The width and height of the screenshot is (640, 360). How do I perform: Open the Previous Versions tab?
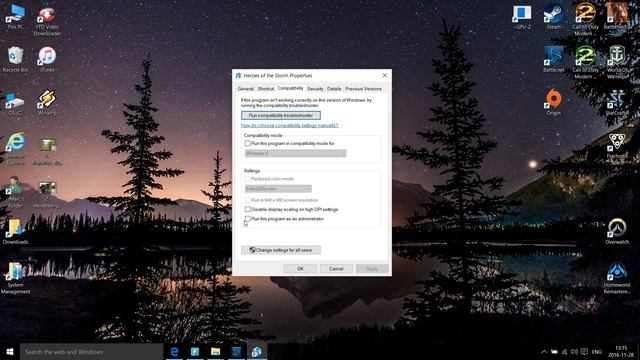[363, 89]
